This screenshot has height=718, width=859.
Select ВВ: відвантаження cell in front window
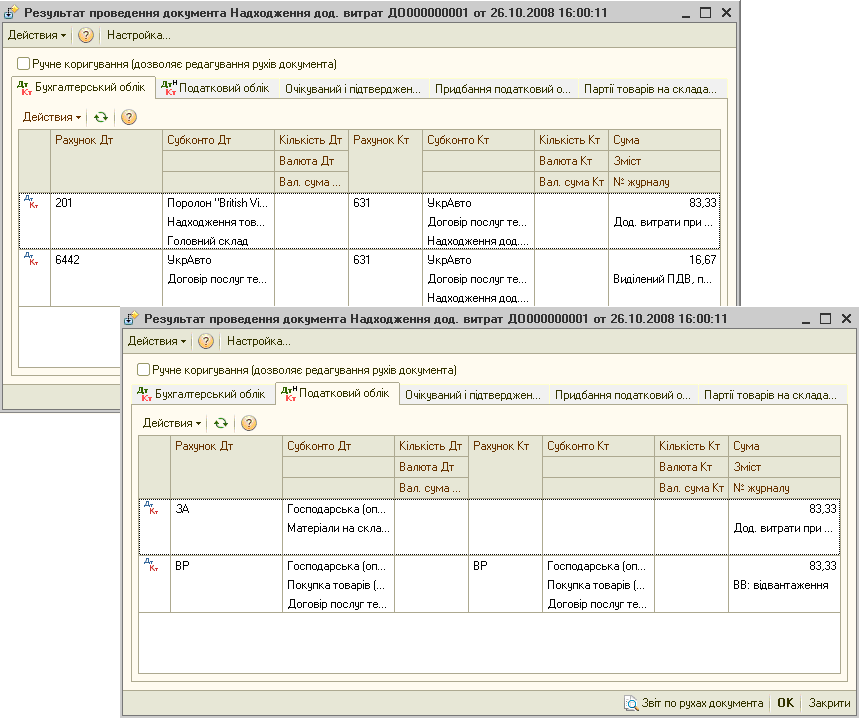784,585
